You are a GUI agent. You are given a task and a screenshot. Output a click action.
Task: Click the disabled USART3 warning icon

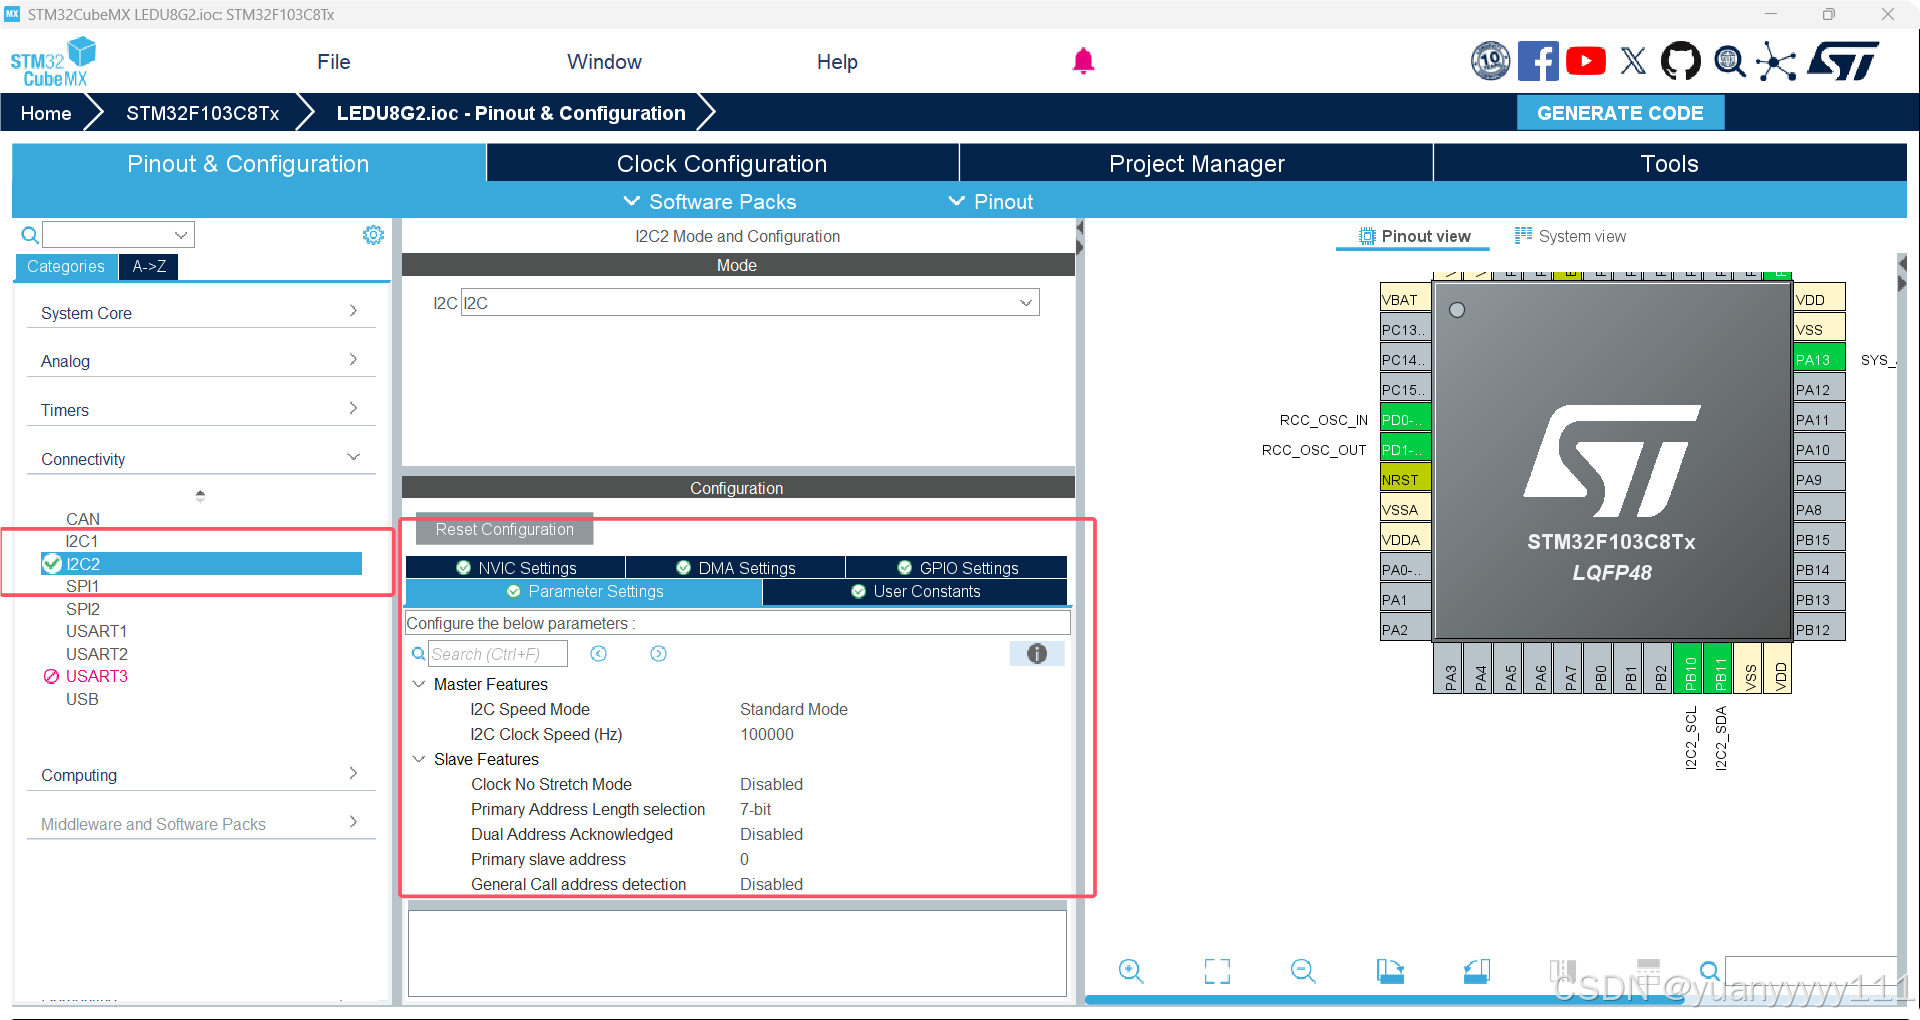tap(51, 677)
